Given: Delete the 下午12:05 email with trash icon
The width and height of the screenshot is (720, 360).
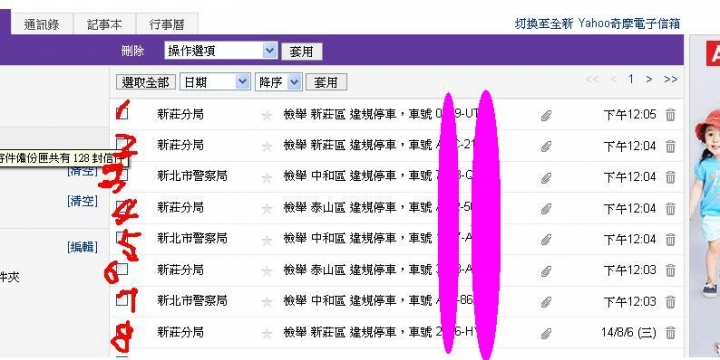Looking at the screenshot, I should [x=670, y=115].
